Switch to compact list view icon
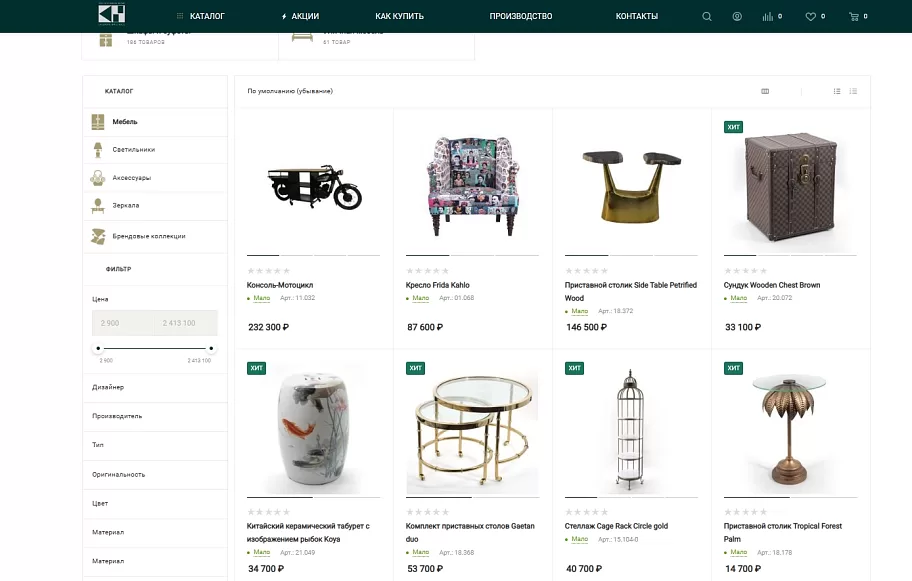 (853, 91)
